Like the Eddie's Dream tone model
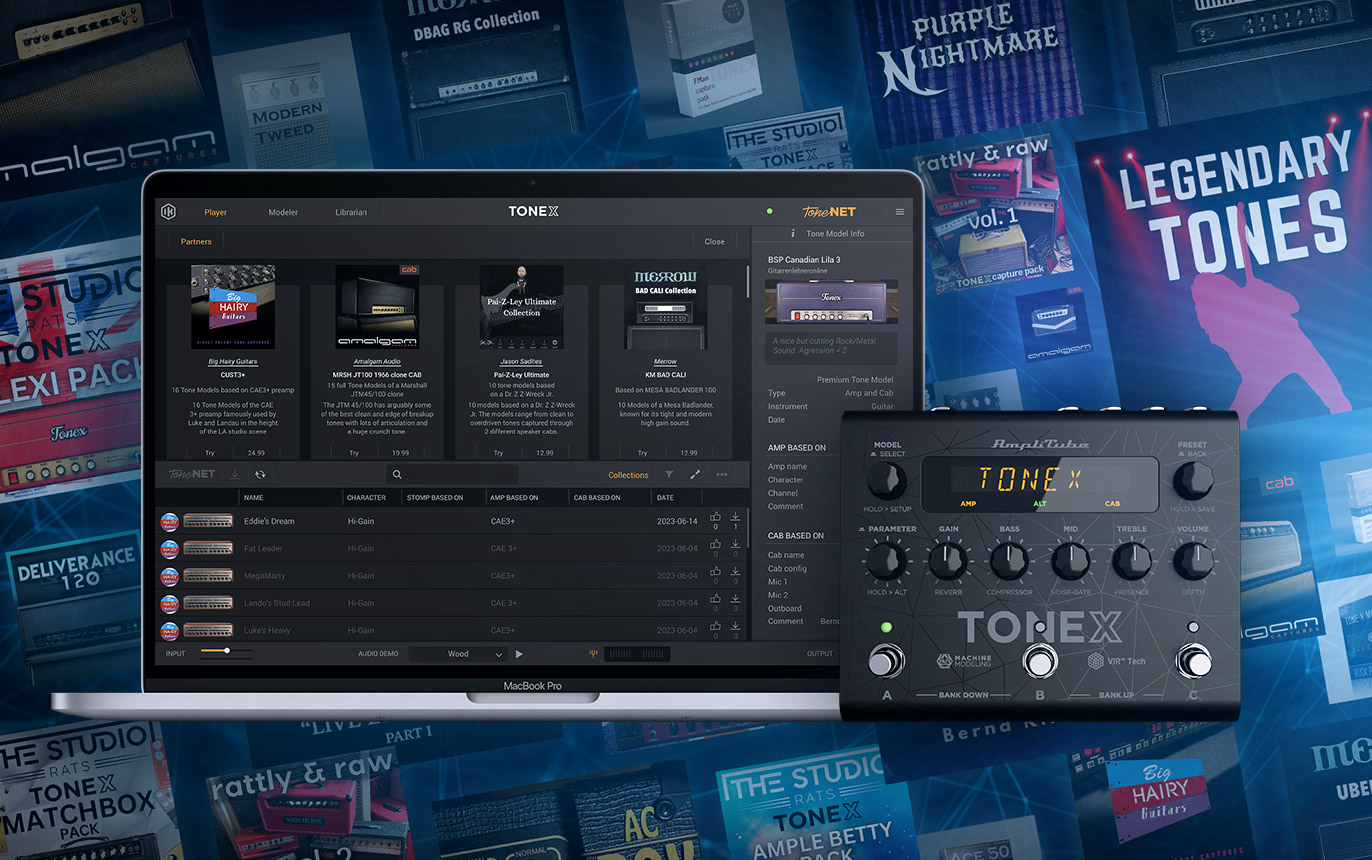This screenshot has height=860, width=1372. [x=715, y=517]
